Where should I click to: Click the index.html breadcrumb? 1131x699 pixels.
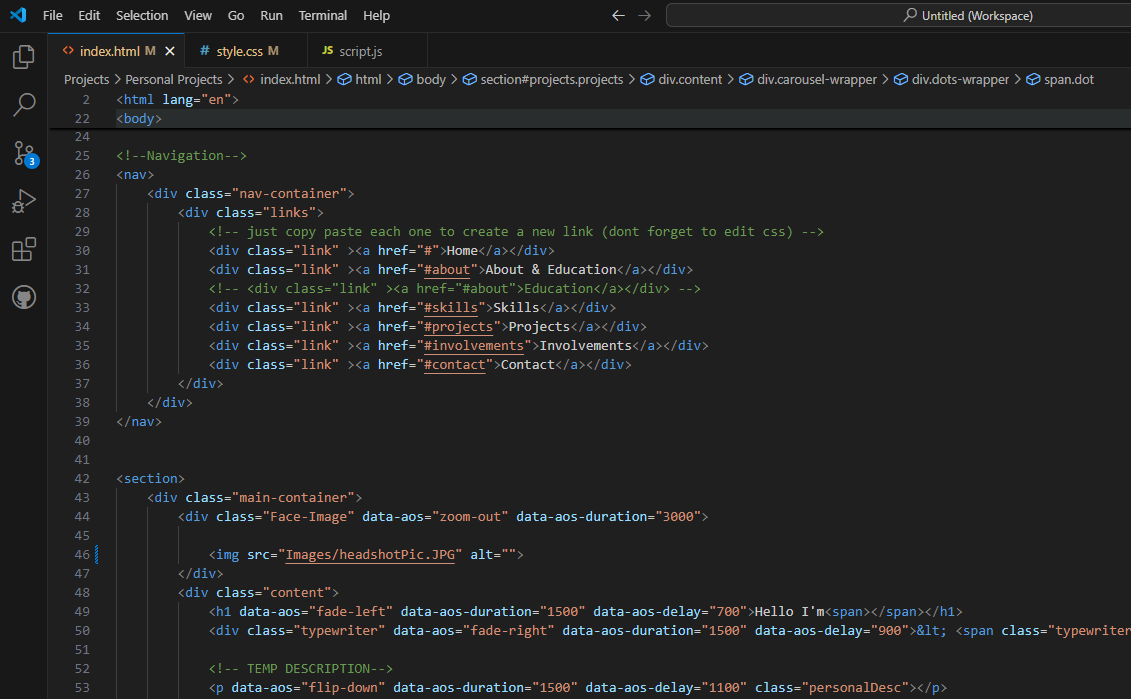click(x=282, y=79)
